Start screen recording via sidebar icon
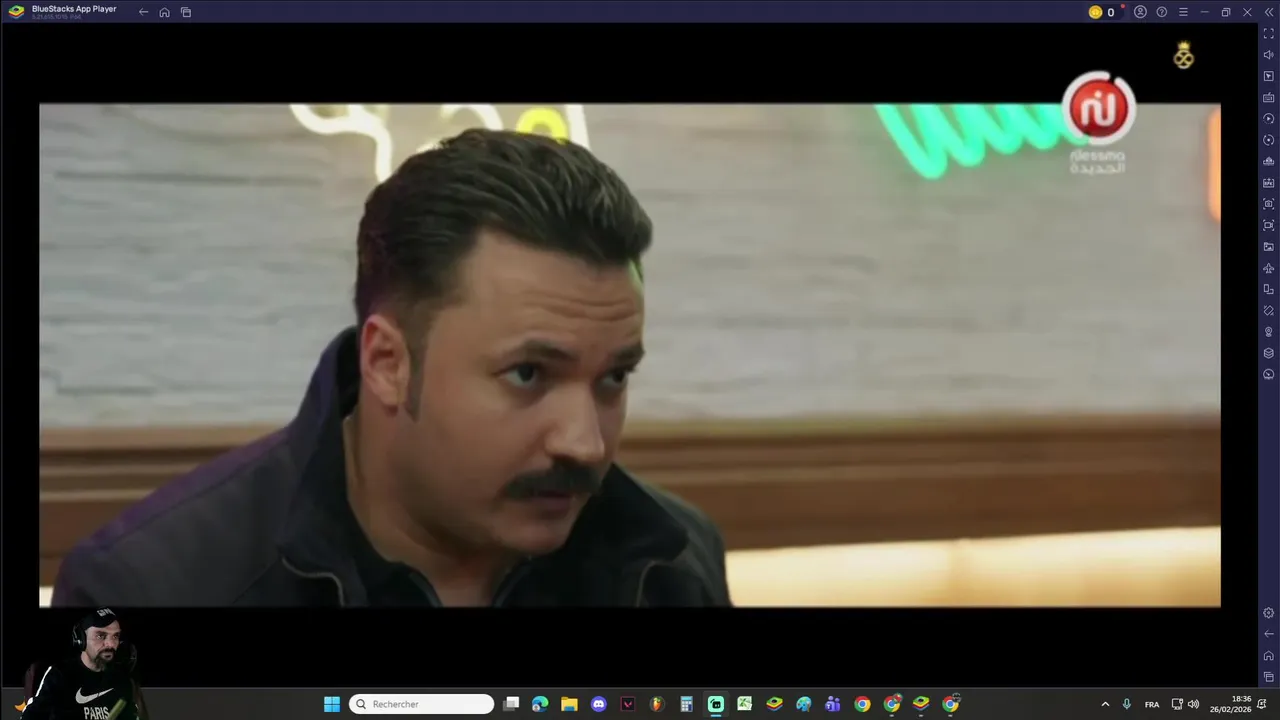The image size is (1280, 720). (1268, 225)
